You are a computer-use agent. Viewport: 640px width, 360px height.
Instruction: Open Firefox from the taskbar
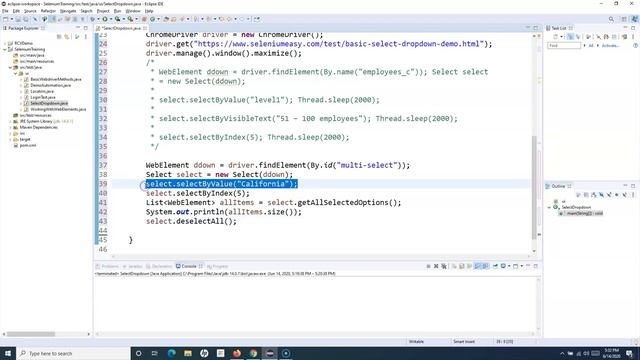[237, 353]
